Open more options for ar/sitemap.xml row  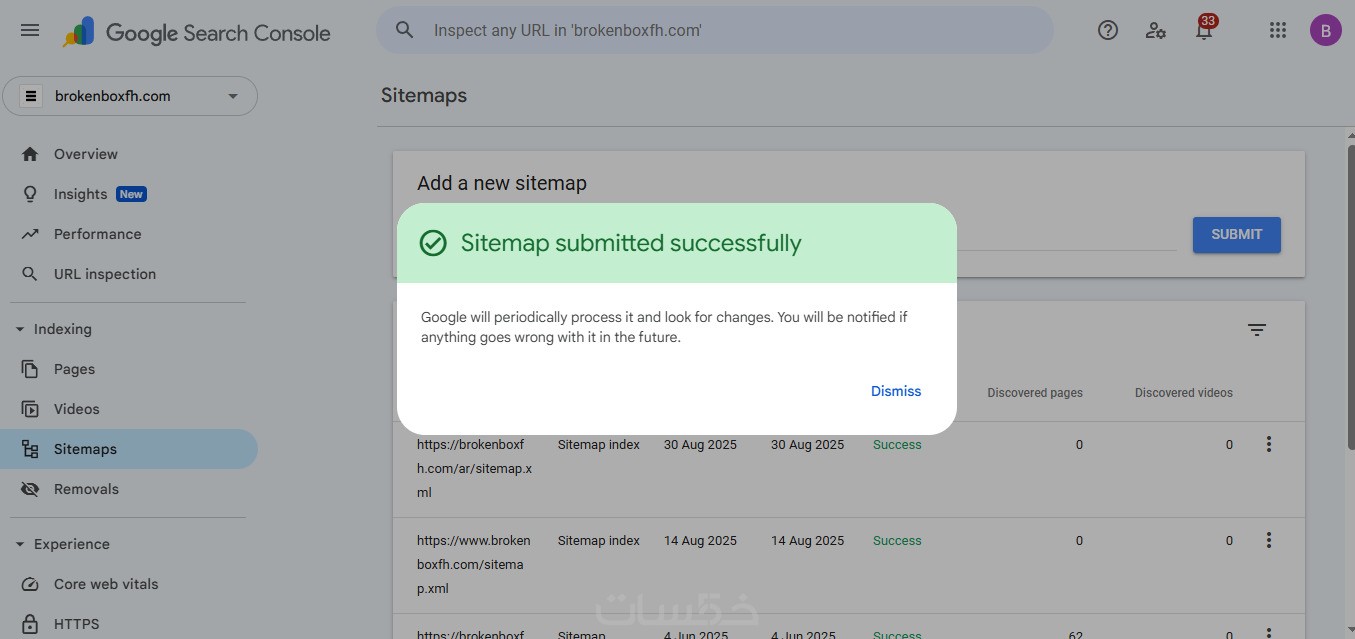(x=1268, y=444)
